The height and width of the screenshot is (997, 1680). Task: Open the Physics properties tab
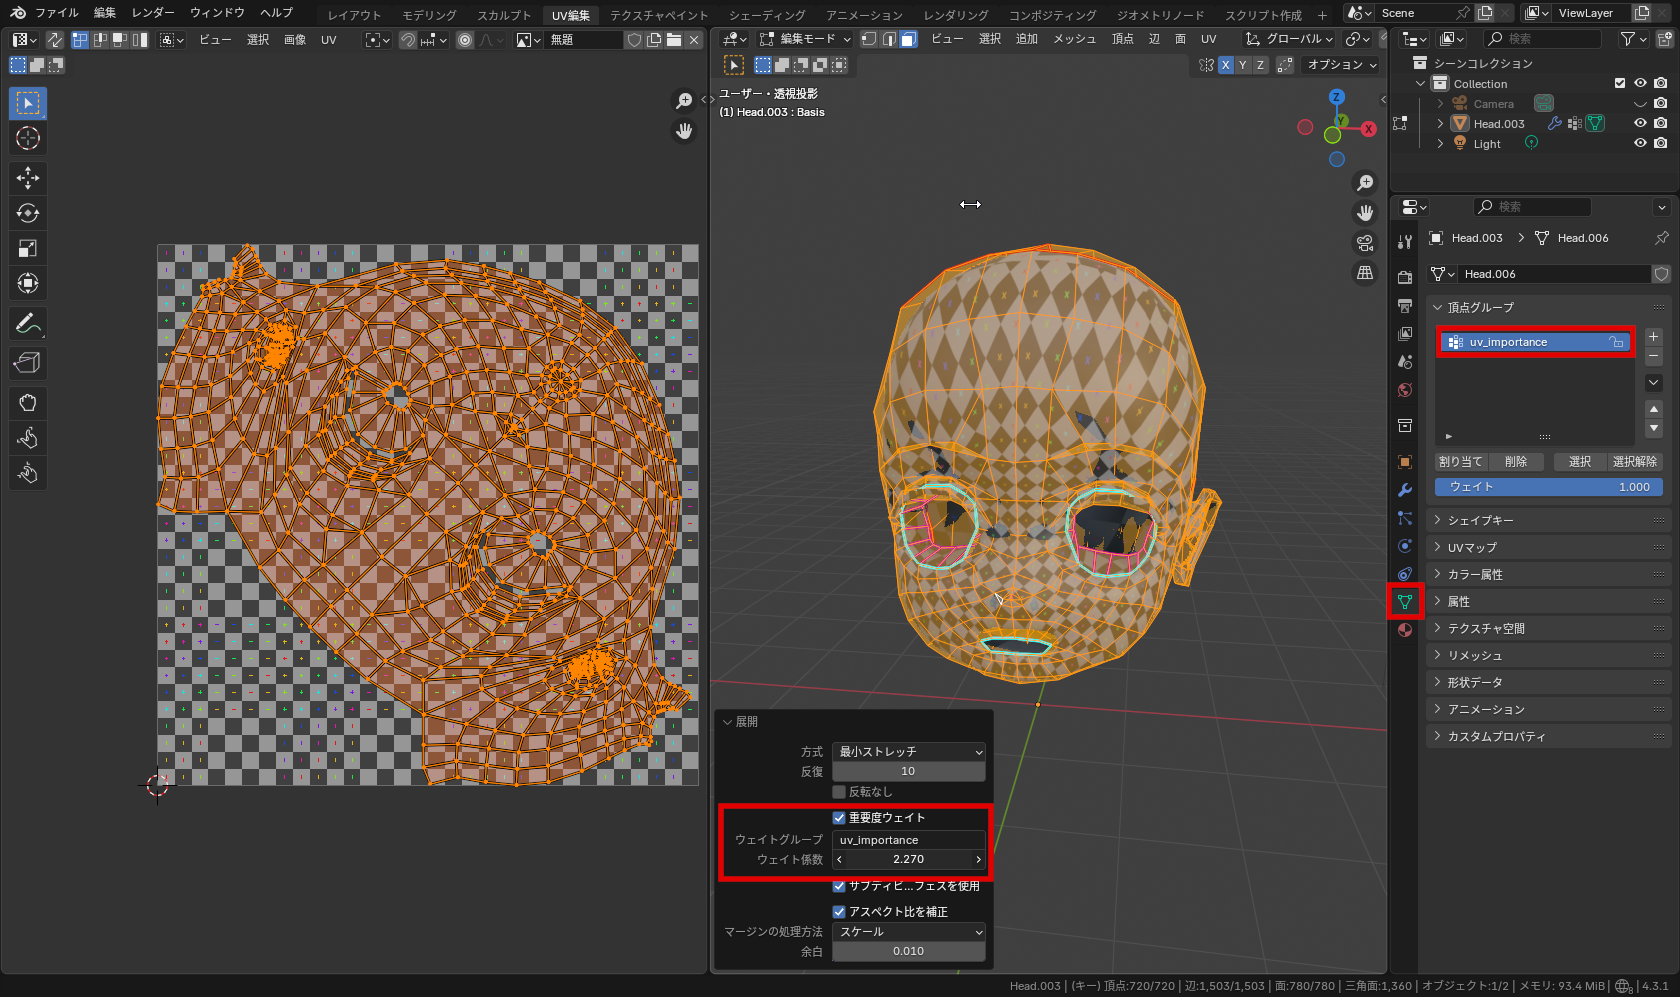[x=1404, y=546]
